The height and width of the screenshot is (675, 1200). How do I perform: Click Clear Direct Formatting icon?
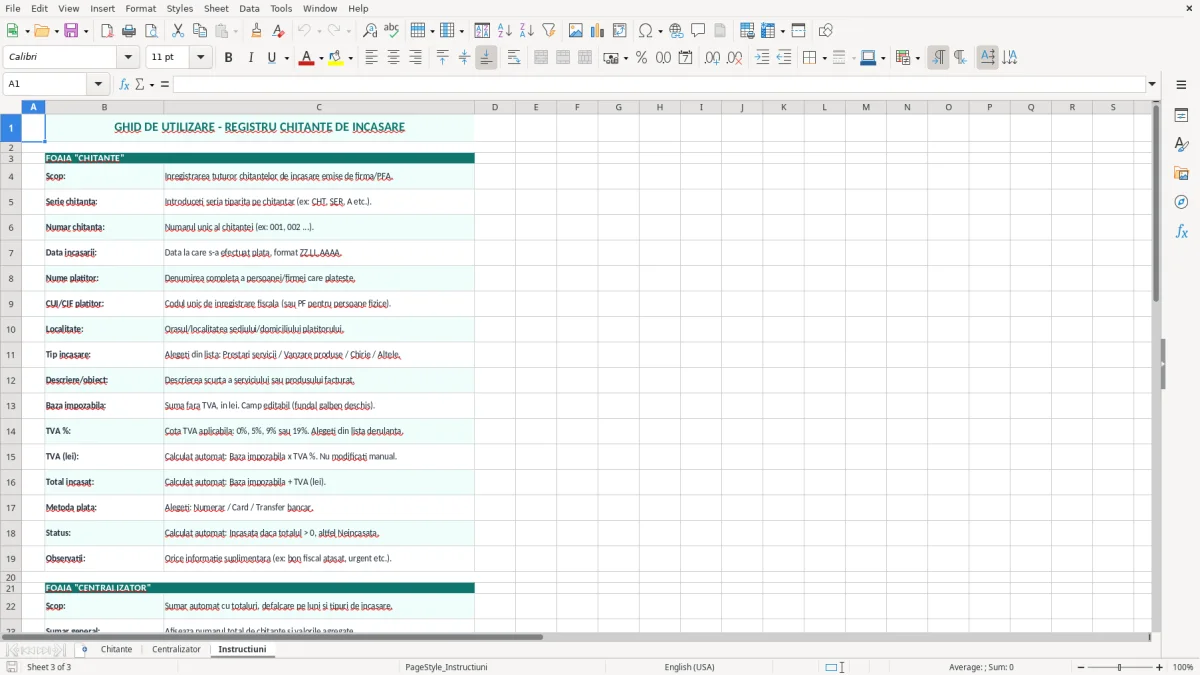[x=279, y=31]
